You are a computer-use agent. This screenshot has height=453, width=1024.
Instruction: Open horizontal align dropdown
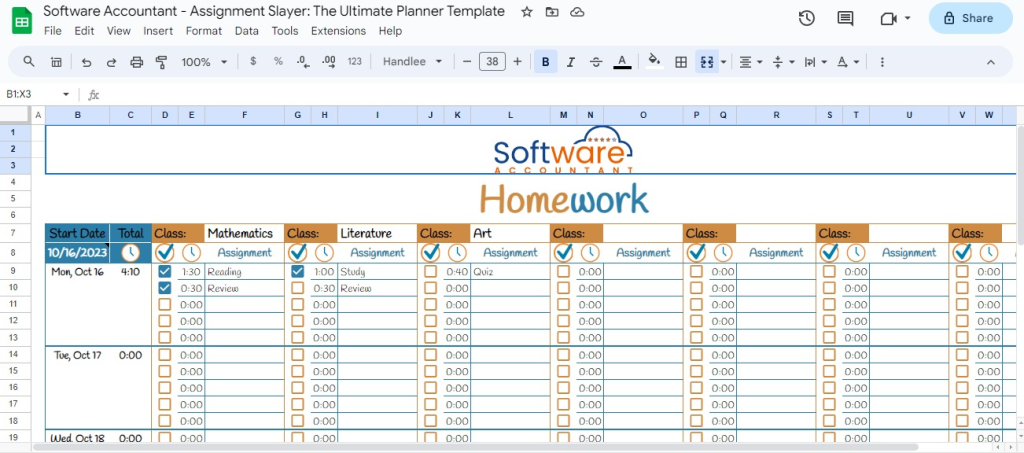click(x=751, y=62)
